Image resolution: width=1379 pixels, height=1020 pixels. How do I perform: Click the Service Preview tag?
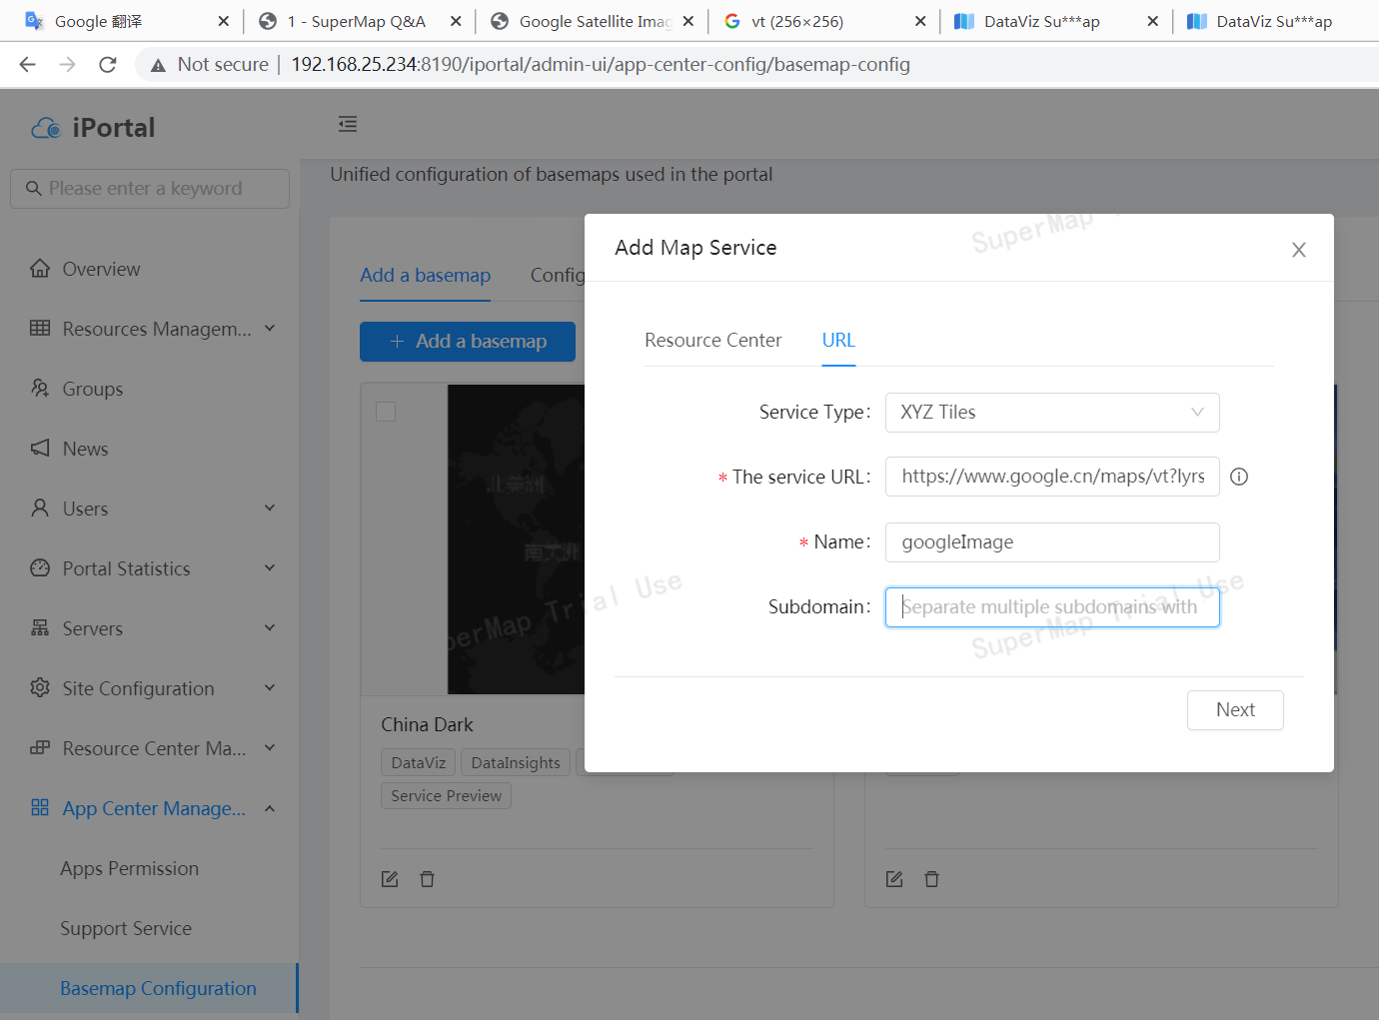(446, 796)
